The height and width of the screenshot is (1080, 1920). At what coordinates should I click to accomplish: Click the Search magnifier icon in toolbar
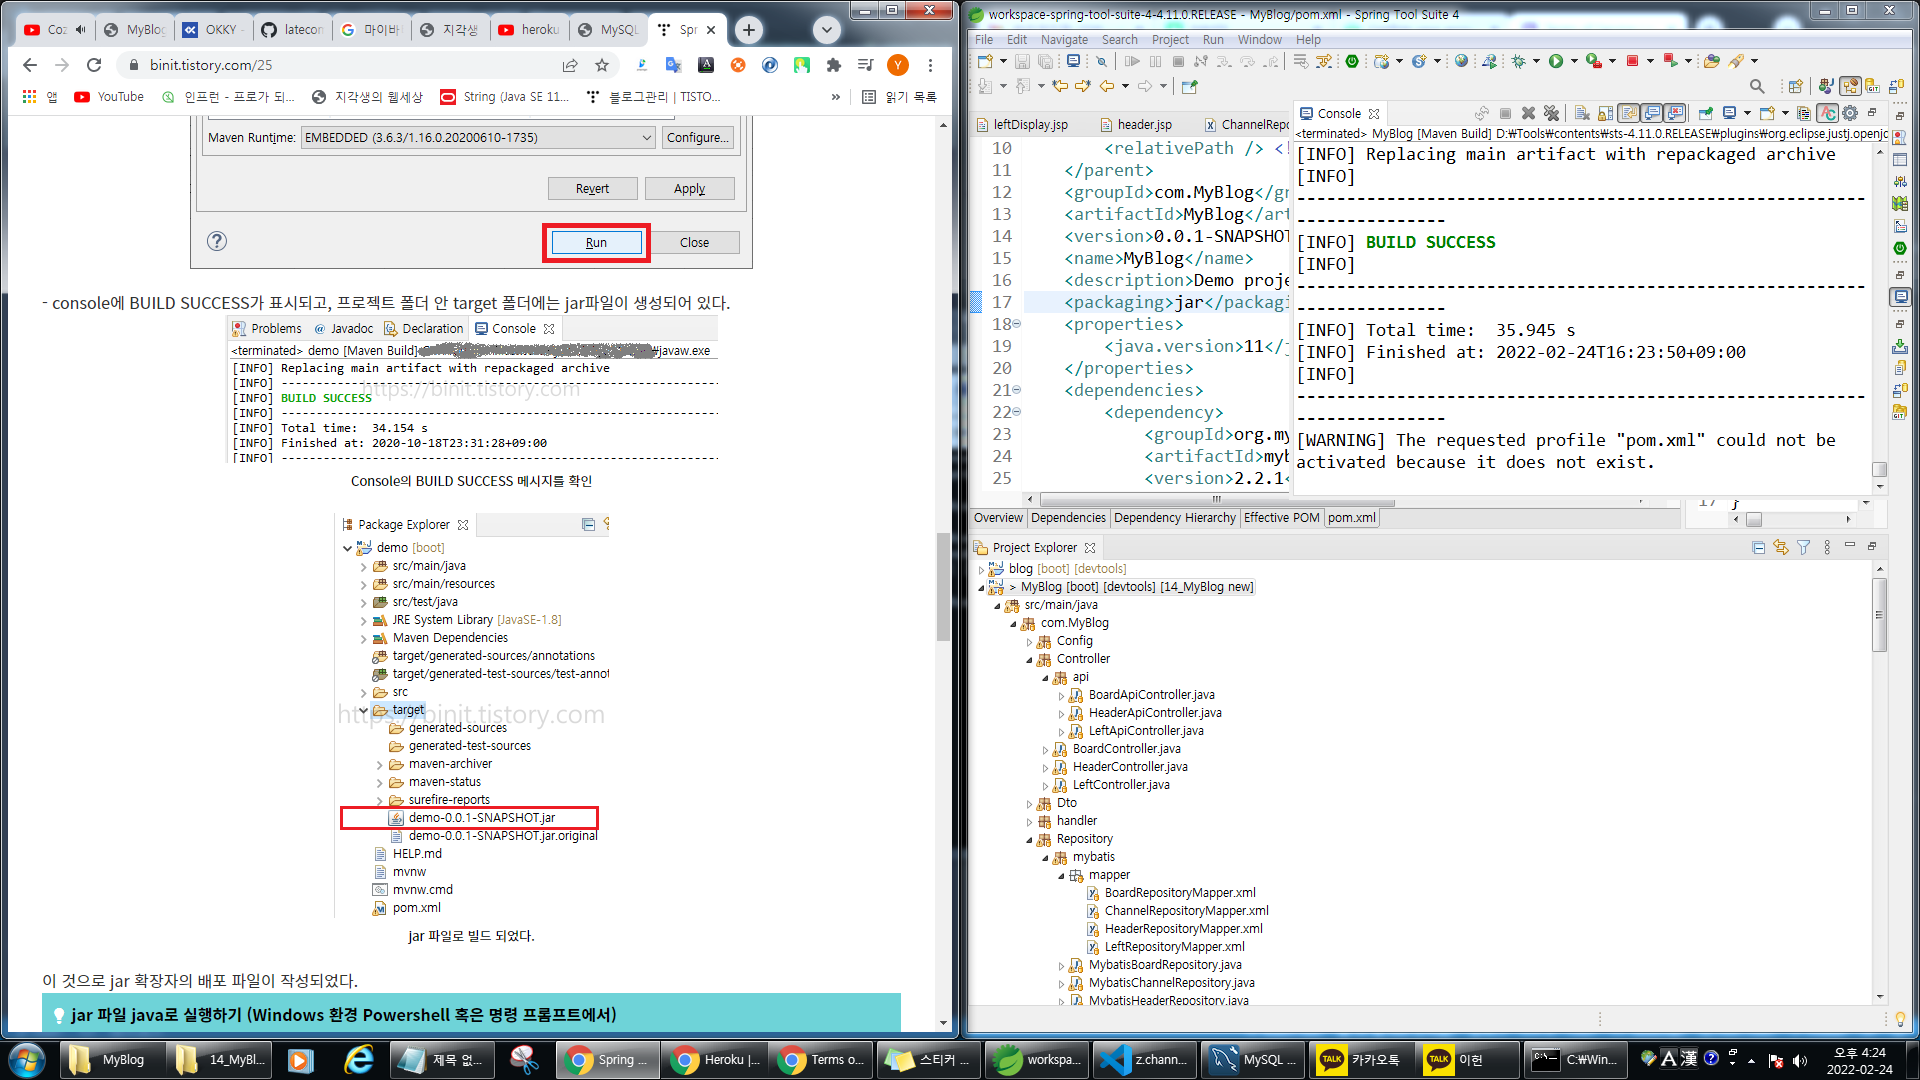pos(1757,87)
